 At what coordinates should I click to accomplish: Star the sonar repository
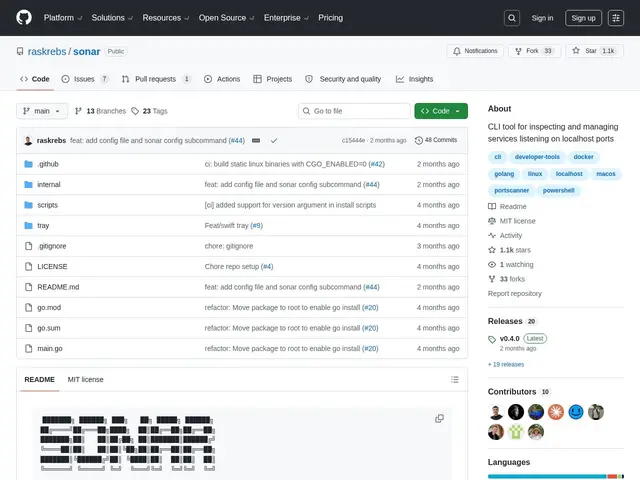(594, 51)
